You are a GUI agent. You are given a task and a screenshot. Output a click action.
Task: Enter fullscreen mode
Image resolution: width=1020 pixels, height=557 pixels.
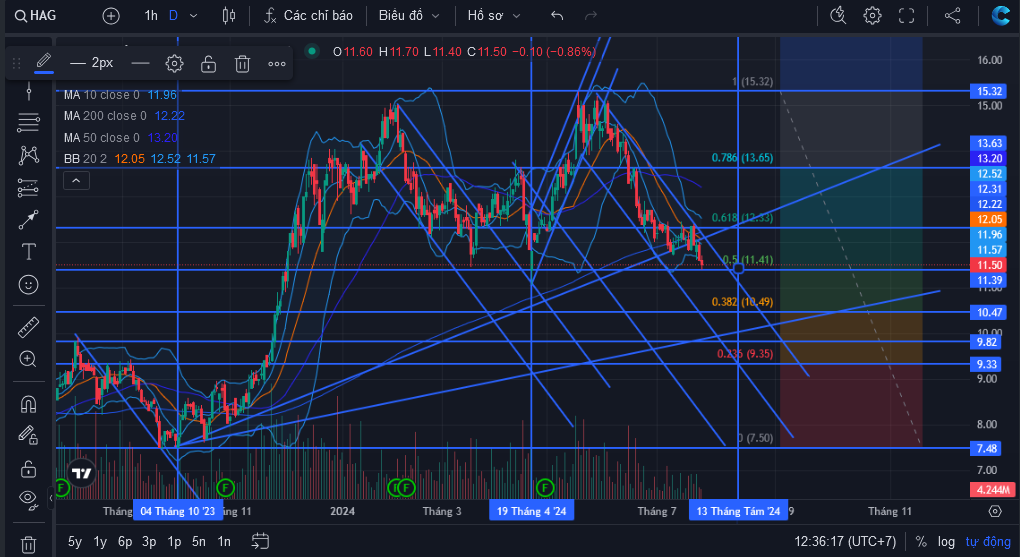[x=906, y=16]
